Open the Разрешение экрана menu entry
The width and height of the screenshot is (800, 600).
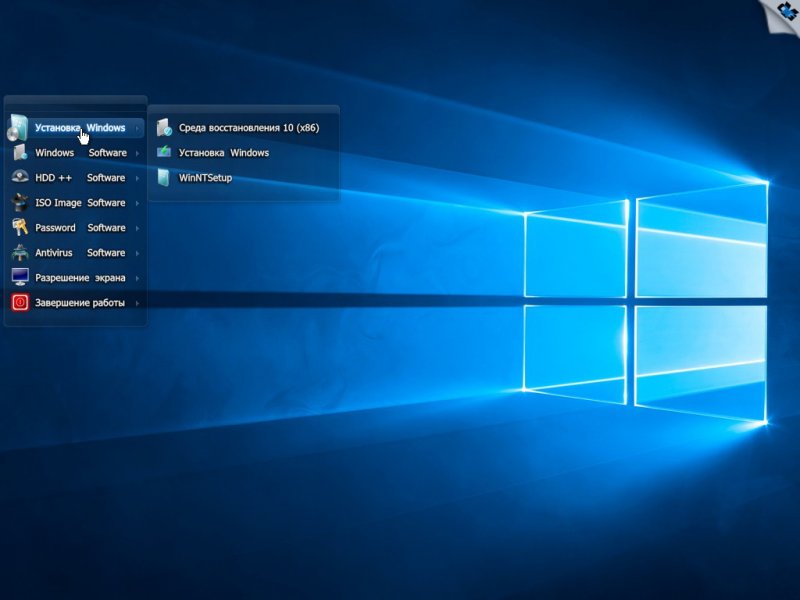[x=76, y=278]
